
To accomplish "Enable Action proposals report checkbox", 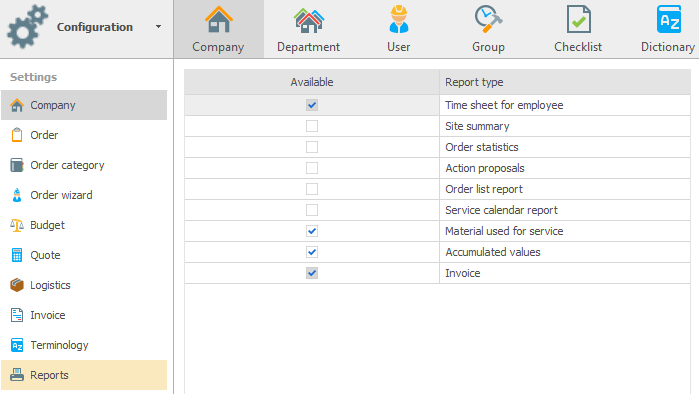I will [x=312, y=168].
